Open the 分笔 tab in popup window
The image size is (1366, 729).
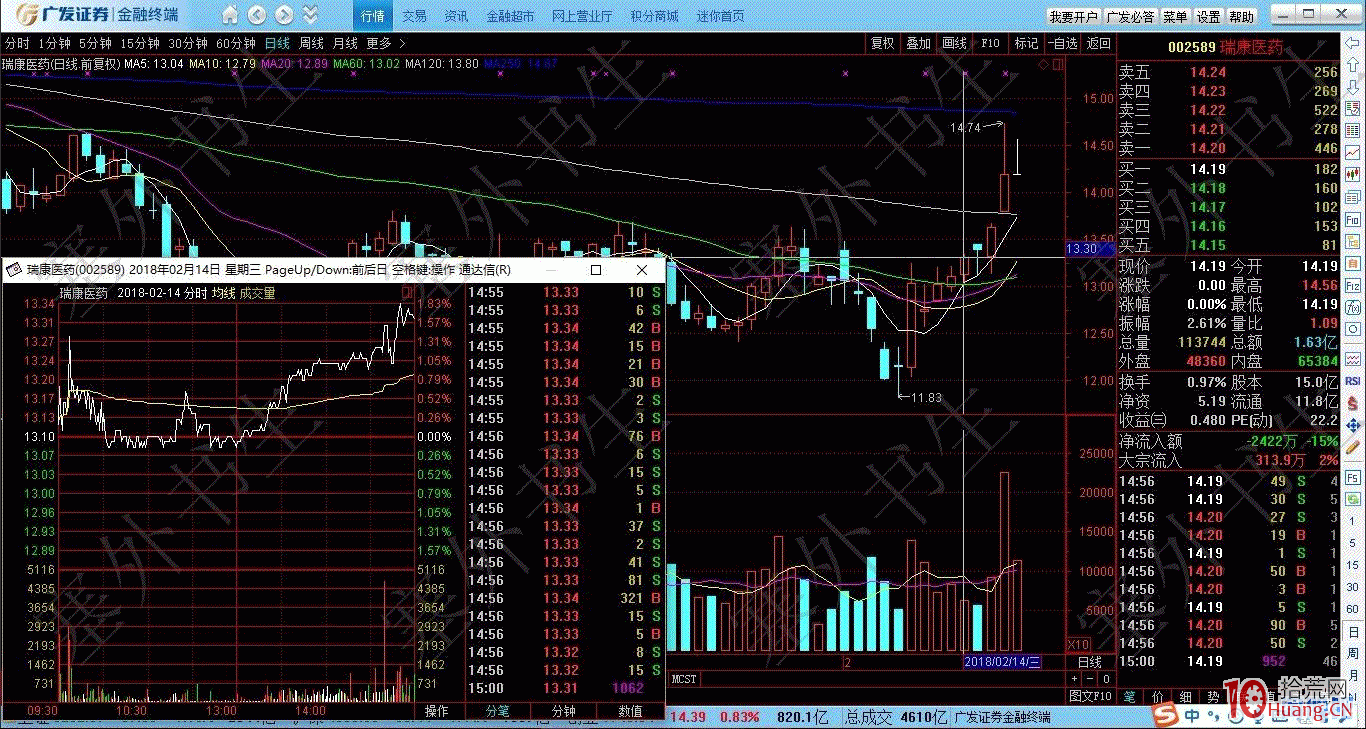point(497,712)
